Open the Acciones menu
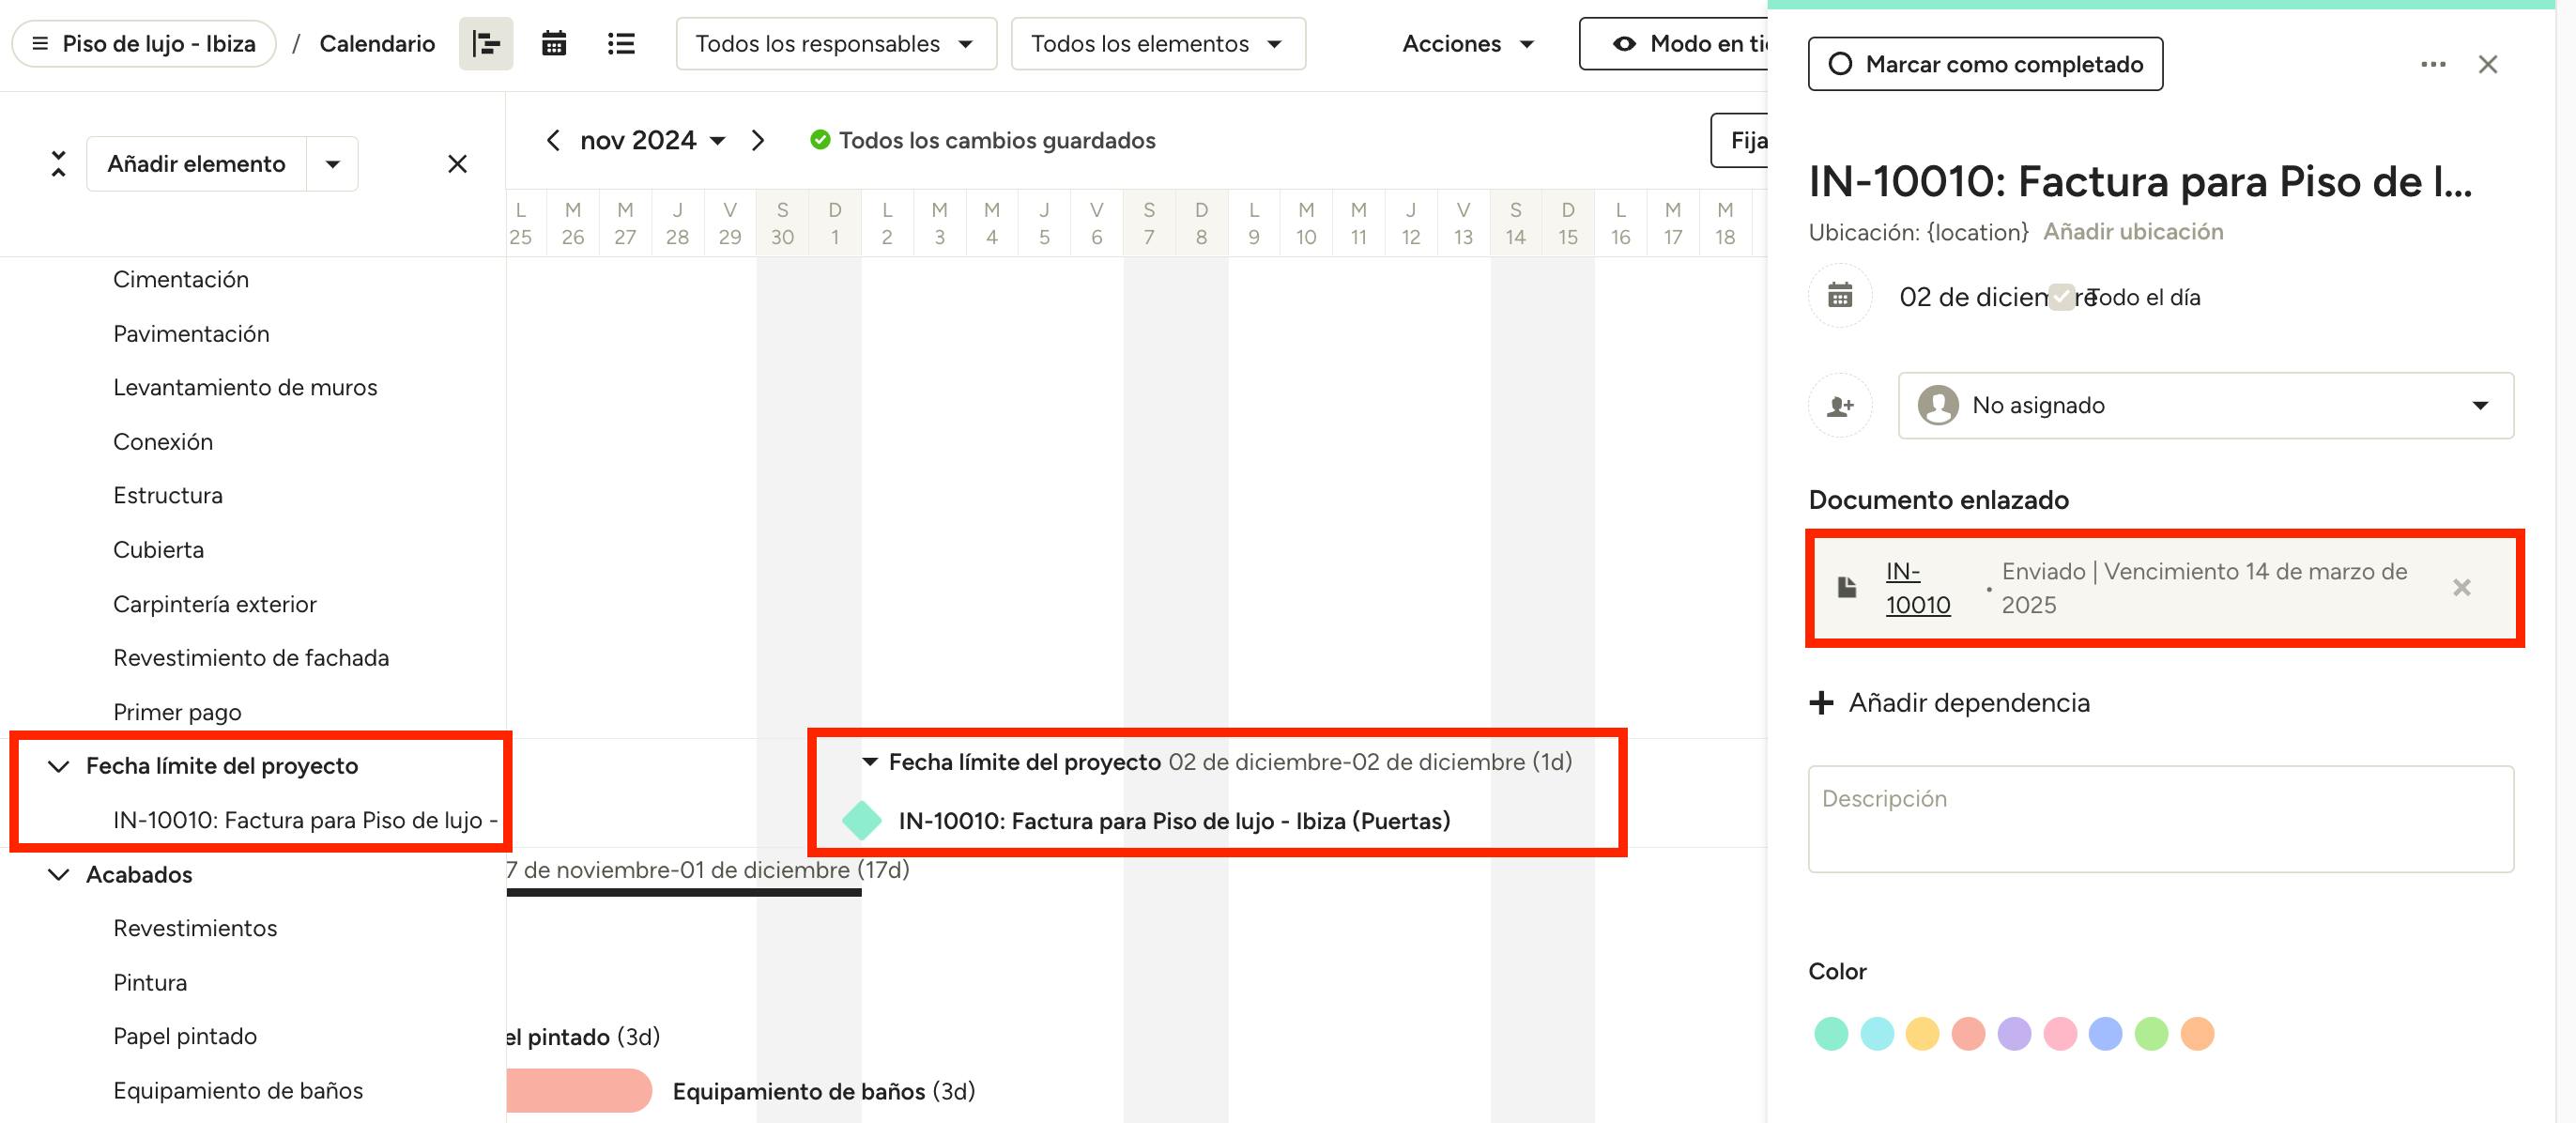This screenshot has height=1123, width=2576. pyautogui.click(x=1467, y=44)
